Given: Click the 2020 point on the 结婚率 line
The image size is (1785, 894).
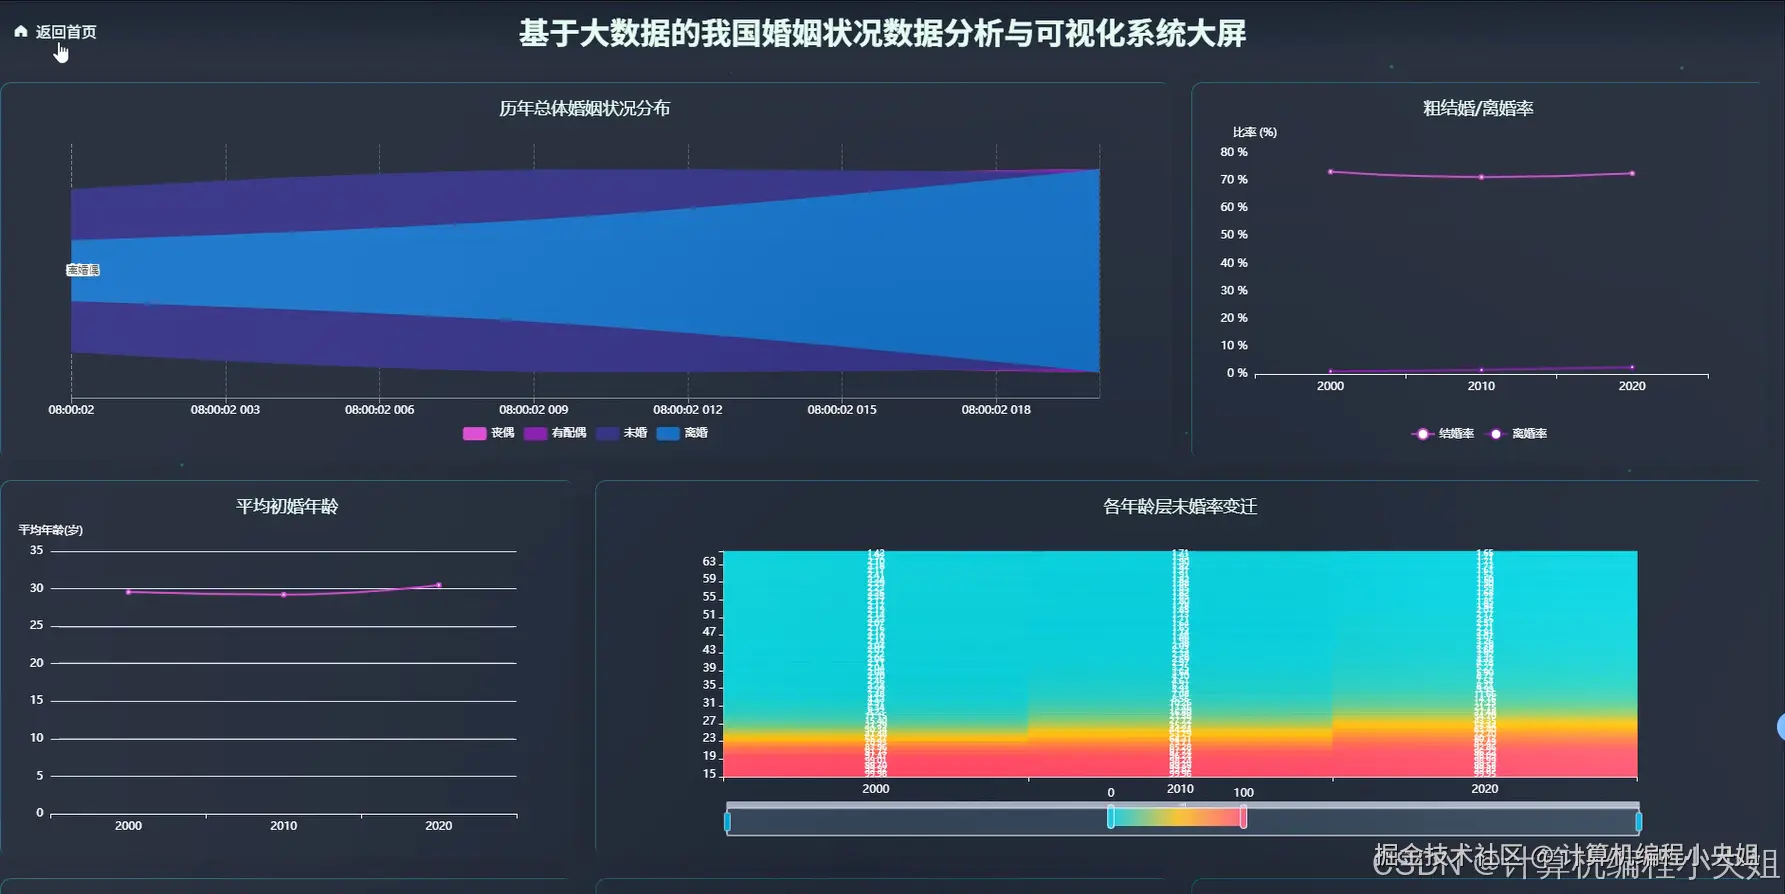Looking at the screenshot, I should 1632,173.
